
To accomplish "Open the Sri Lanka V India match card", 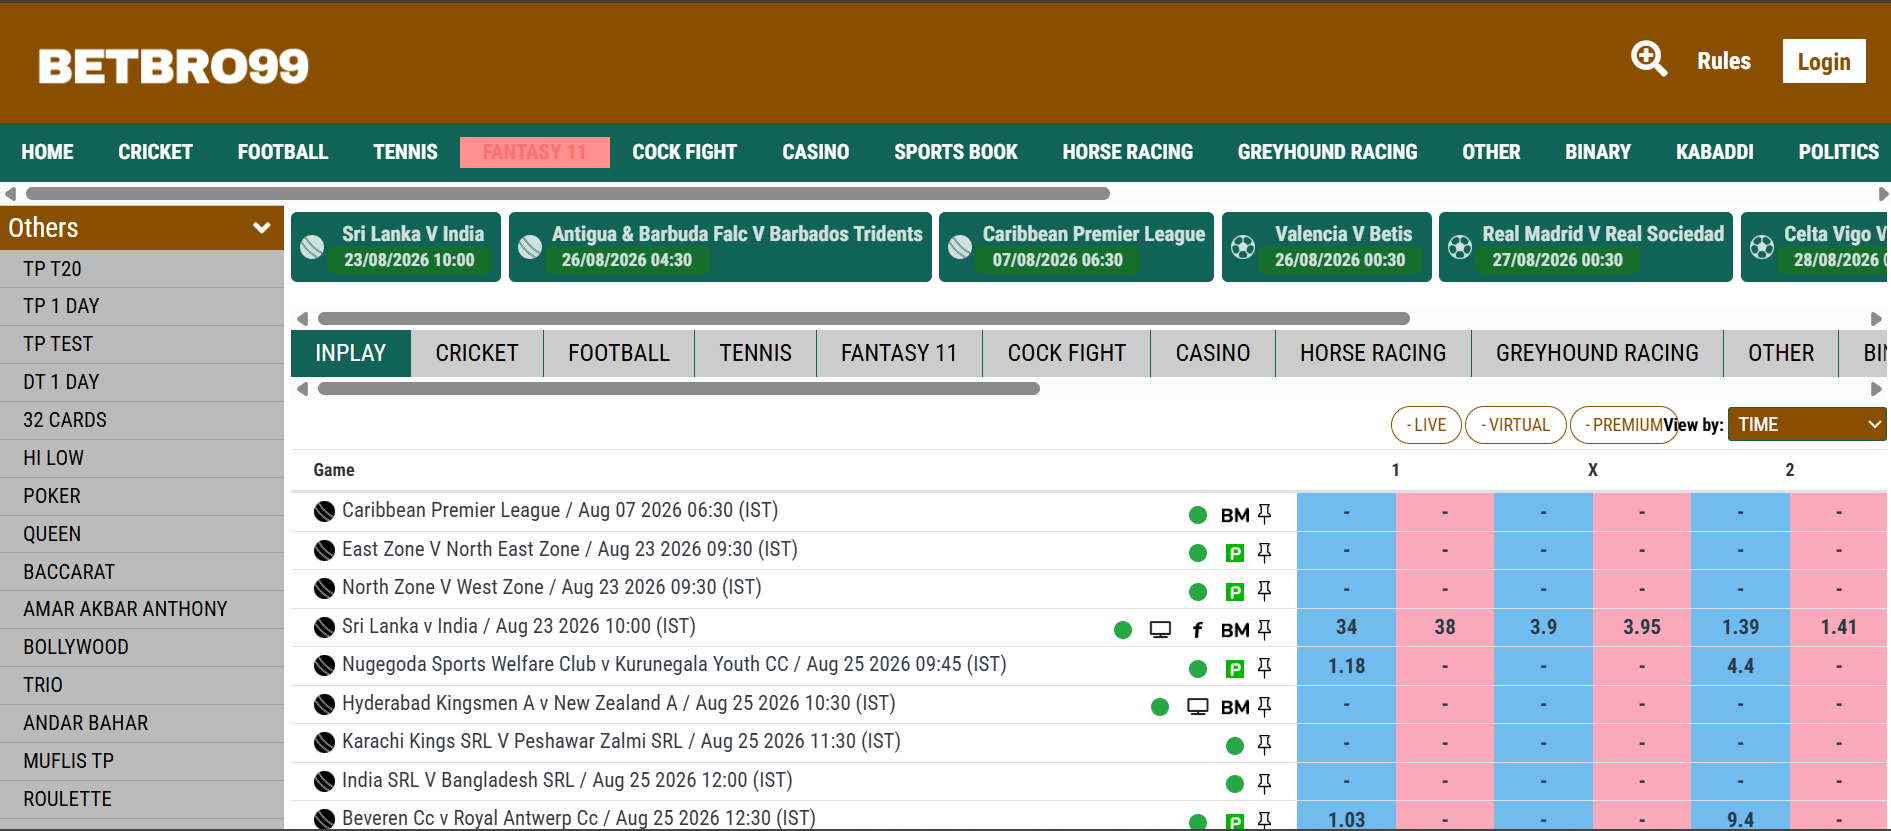I will [396, 247].
